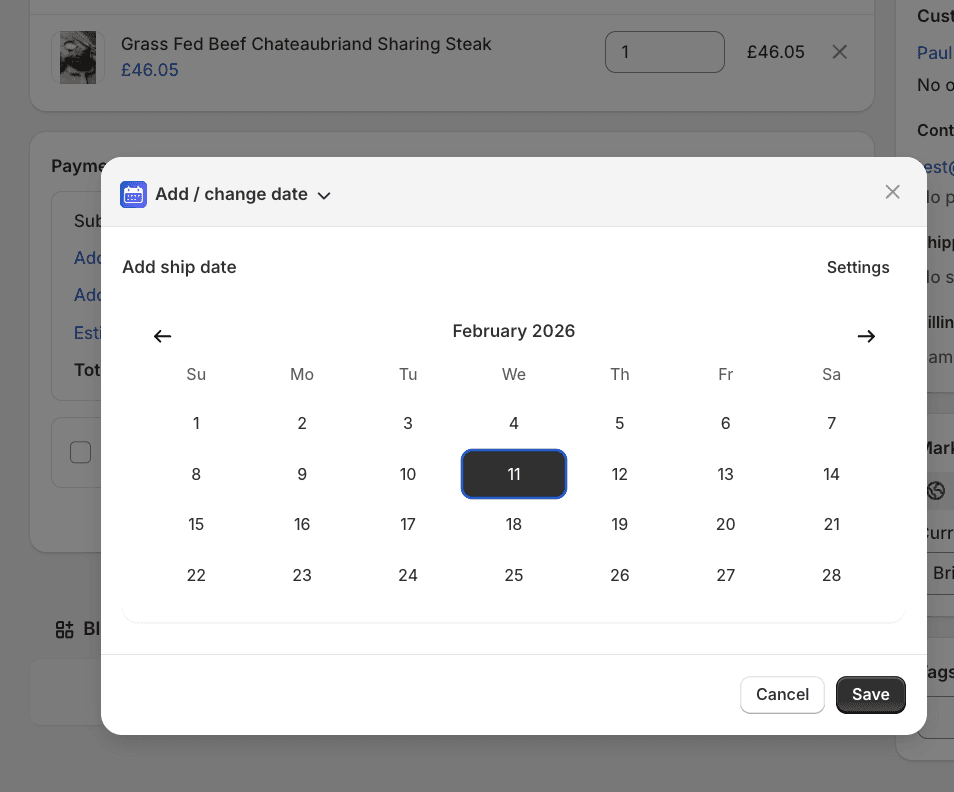Toggle the checkbox in the payment section

[80, 451]
